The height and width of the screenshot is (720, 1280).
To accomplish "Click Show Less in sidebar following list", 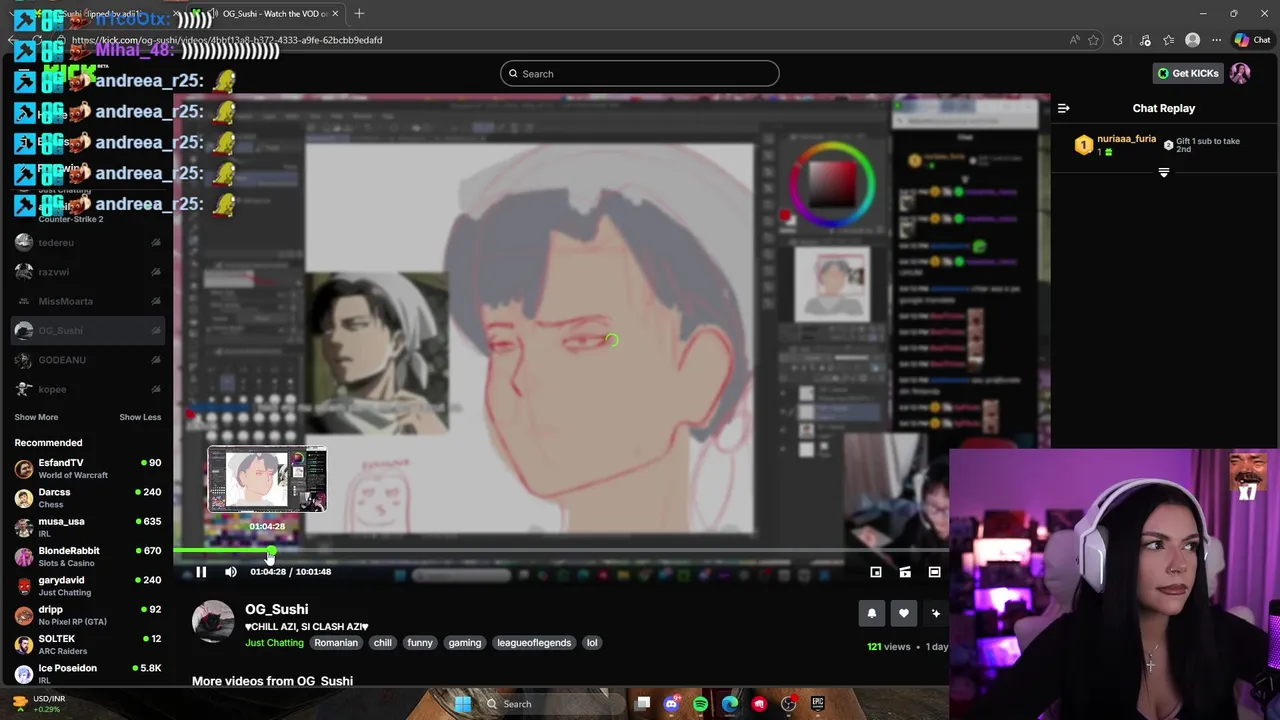I will pyautogui.click(x=140, y=417).
